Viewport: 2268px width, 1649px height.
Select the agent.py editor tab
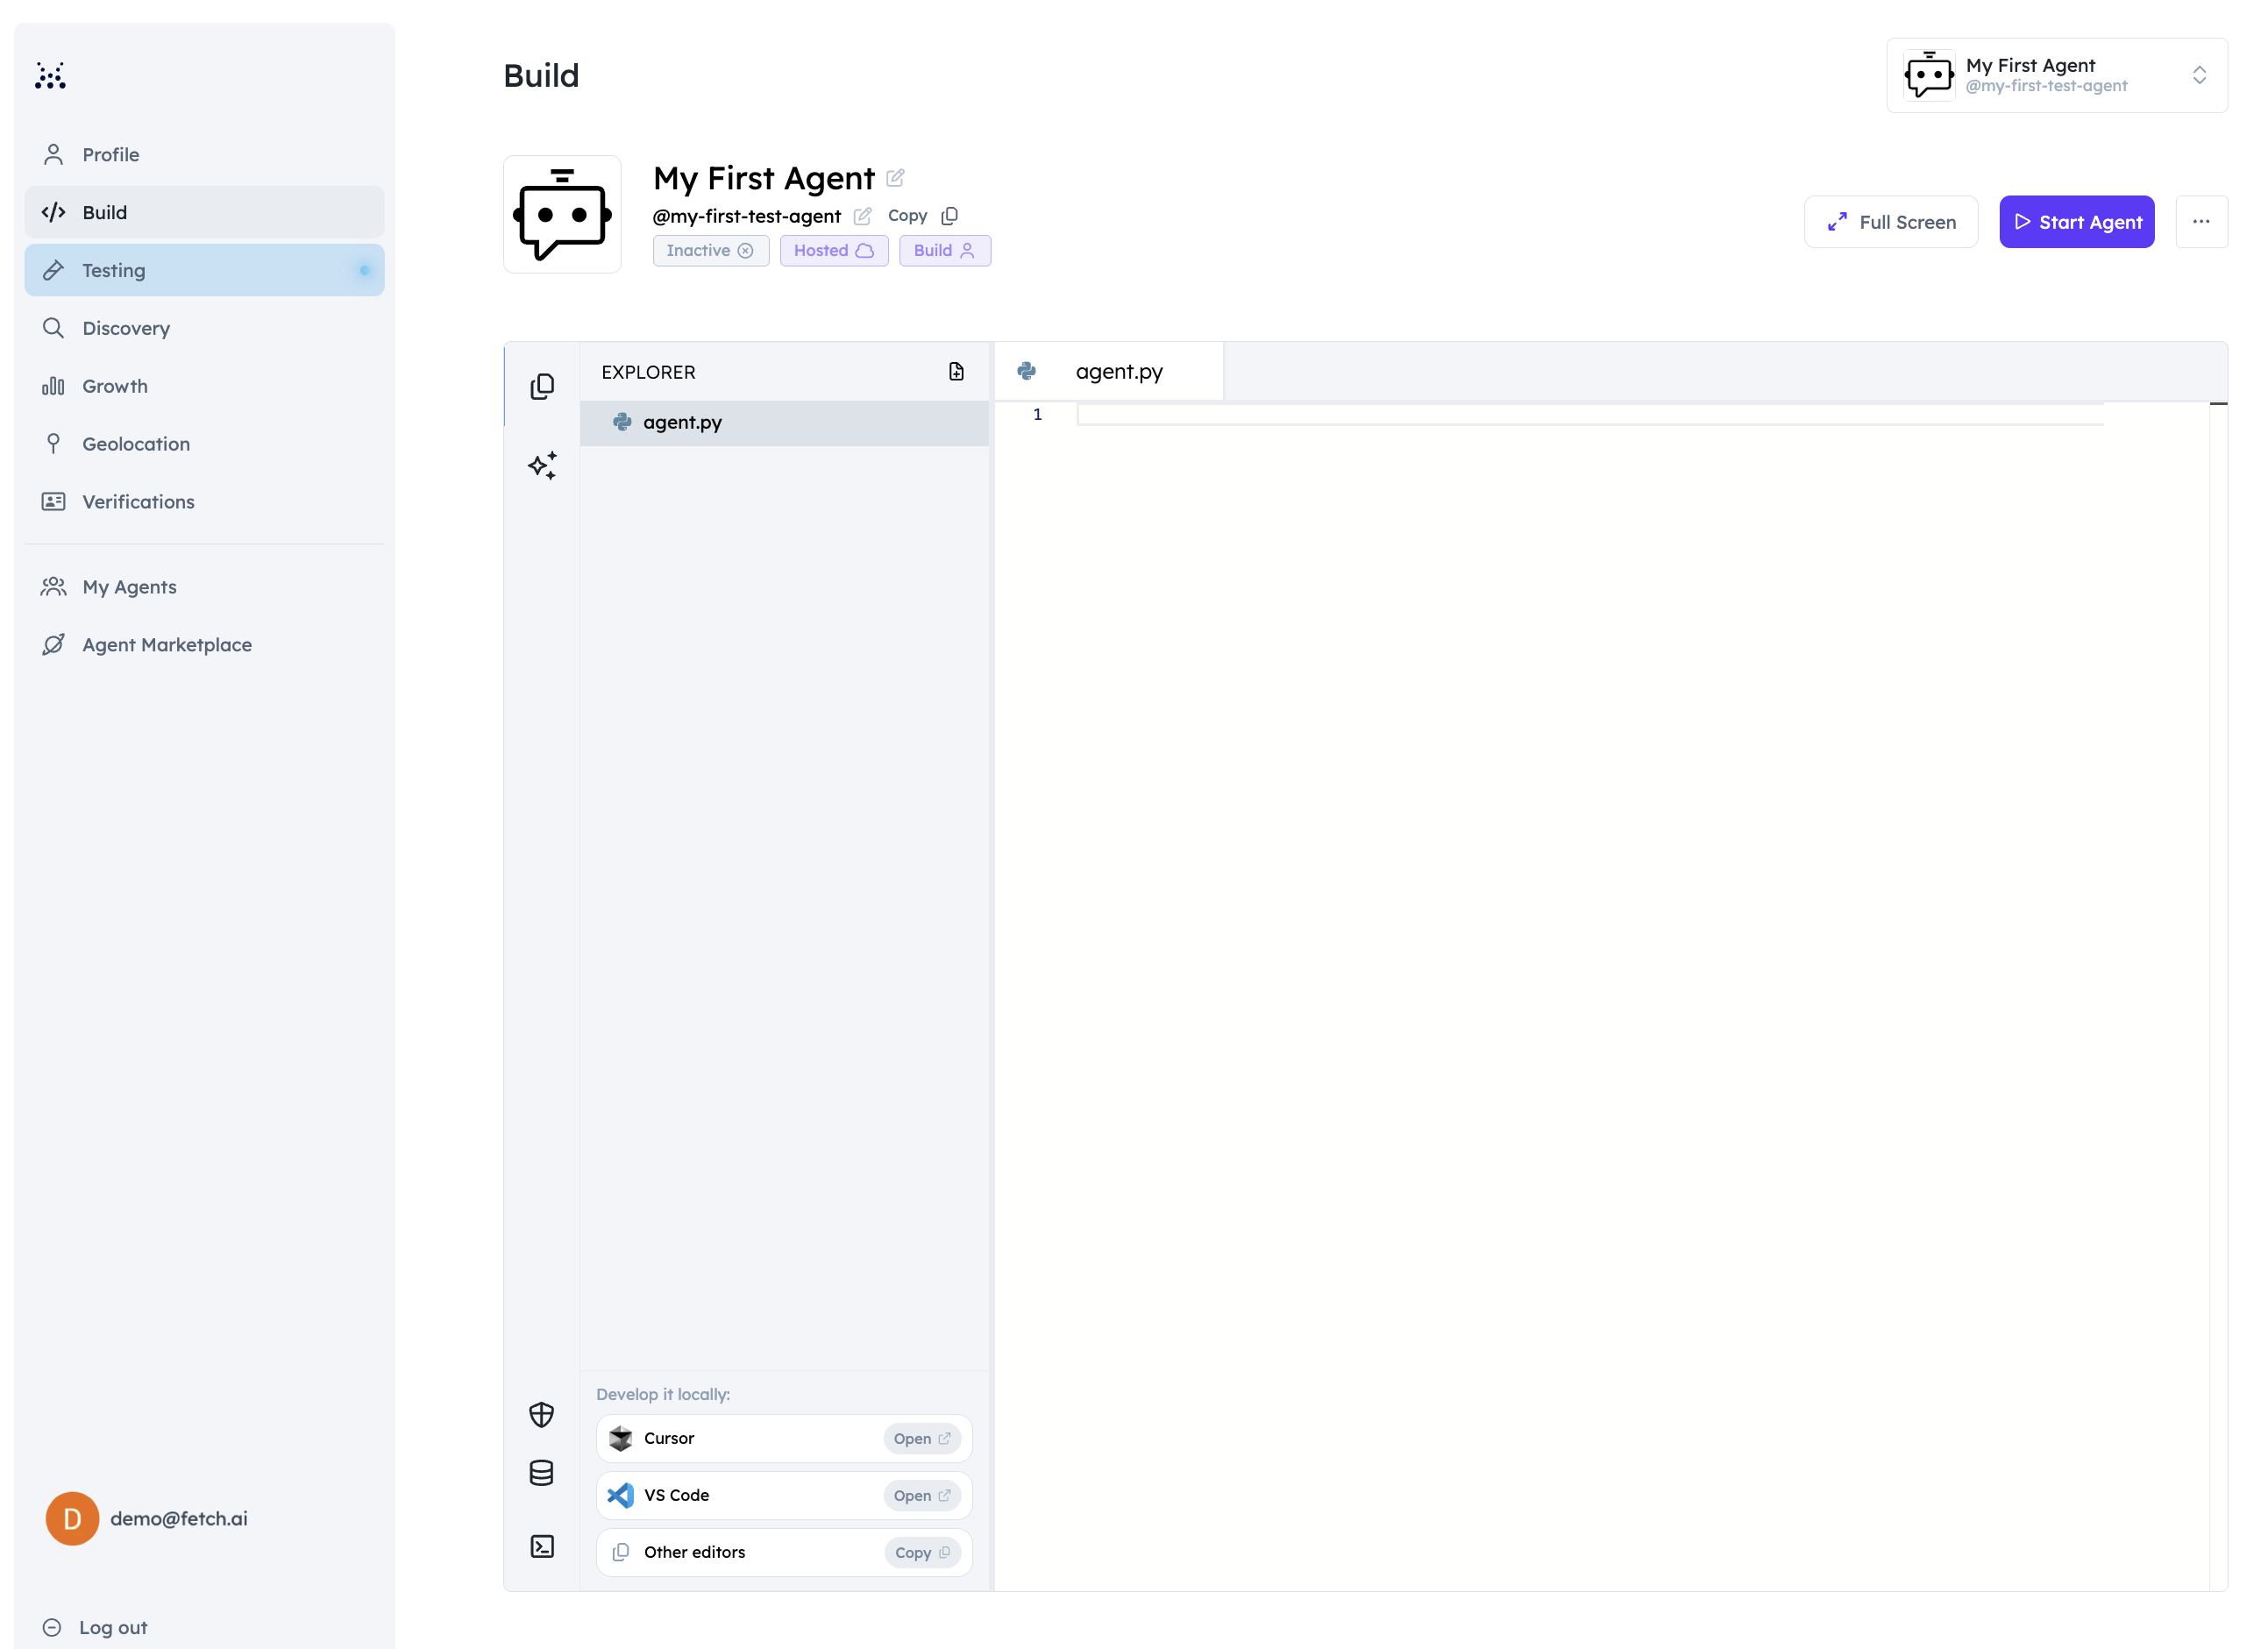click(x=1108, y=372)
